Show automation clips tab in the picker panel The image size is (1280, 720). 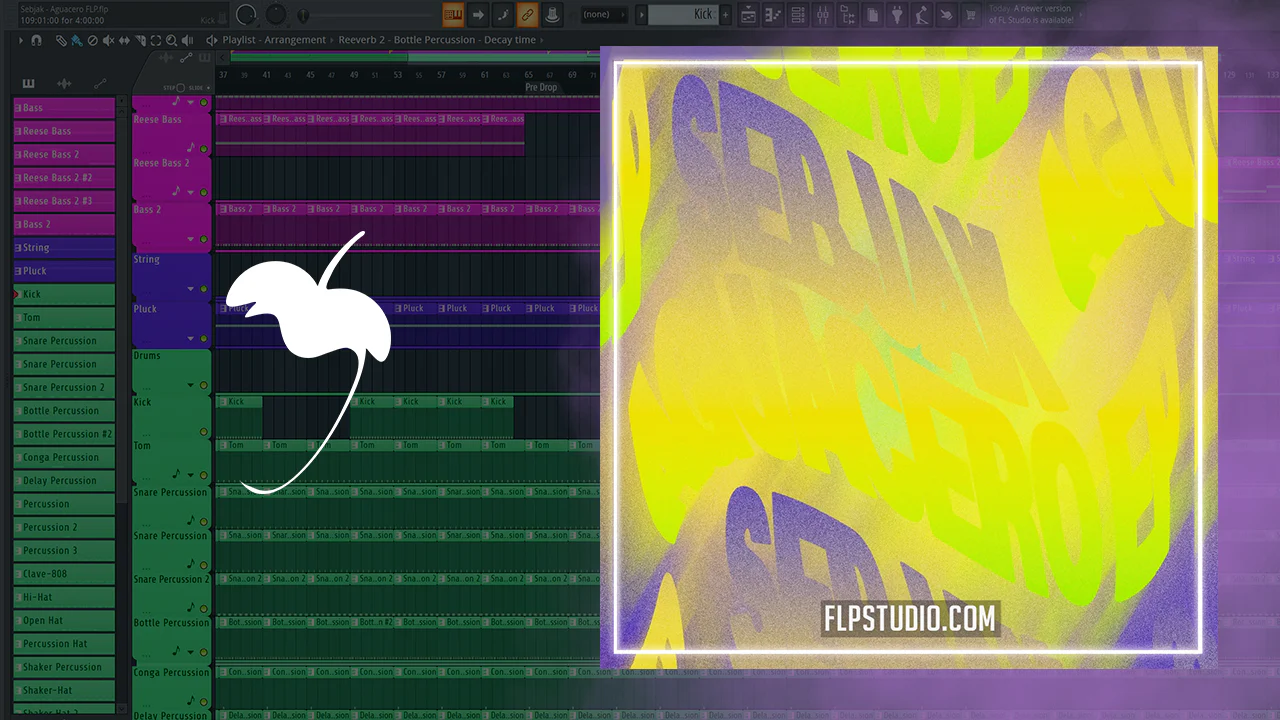[x=100, y=83]
